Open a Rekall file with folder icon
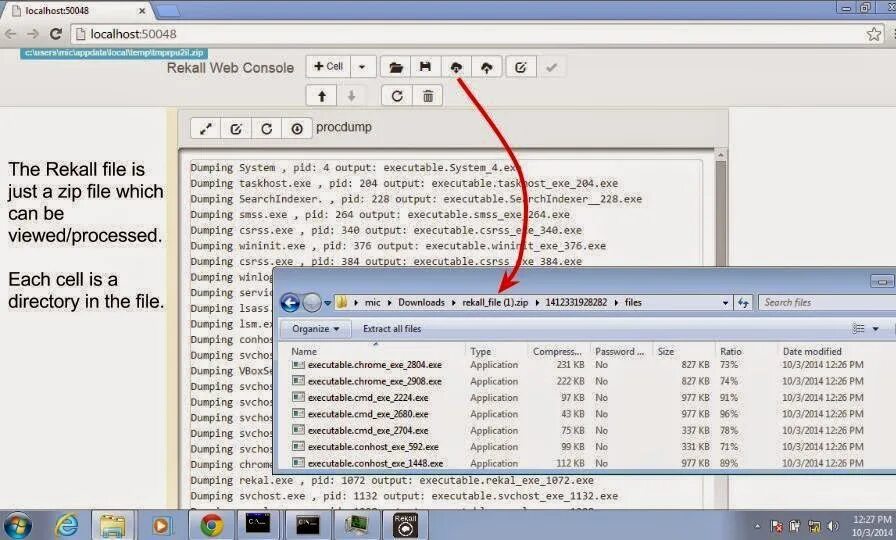Image resolution: width=896 pixels, height=540 pixels. [395, 67]
